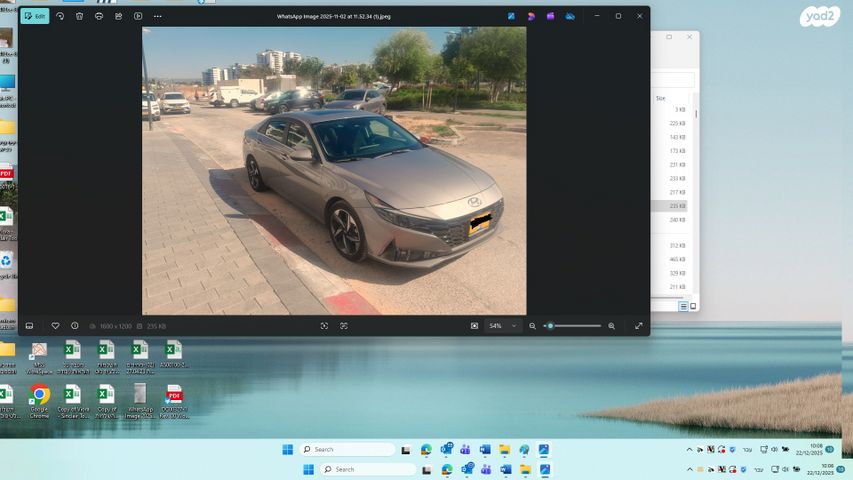Image resolution: width=853 pixels, height=480 pixels.
Task: Click the second scan-frame icon at bottom center
Action: coord(344,326)
